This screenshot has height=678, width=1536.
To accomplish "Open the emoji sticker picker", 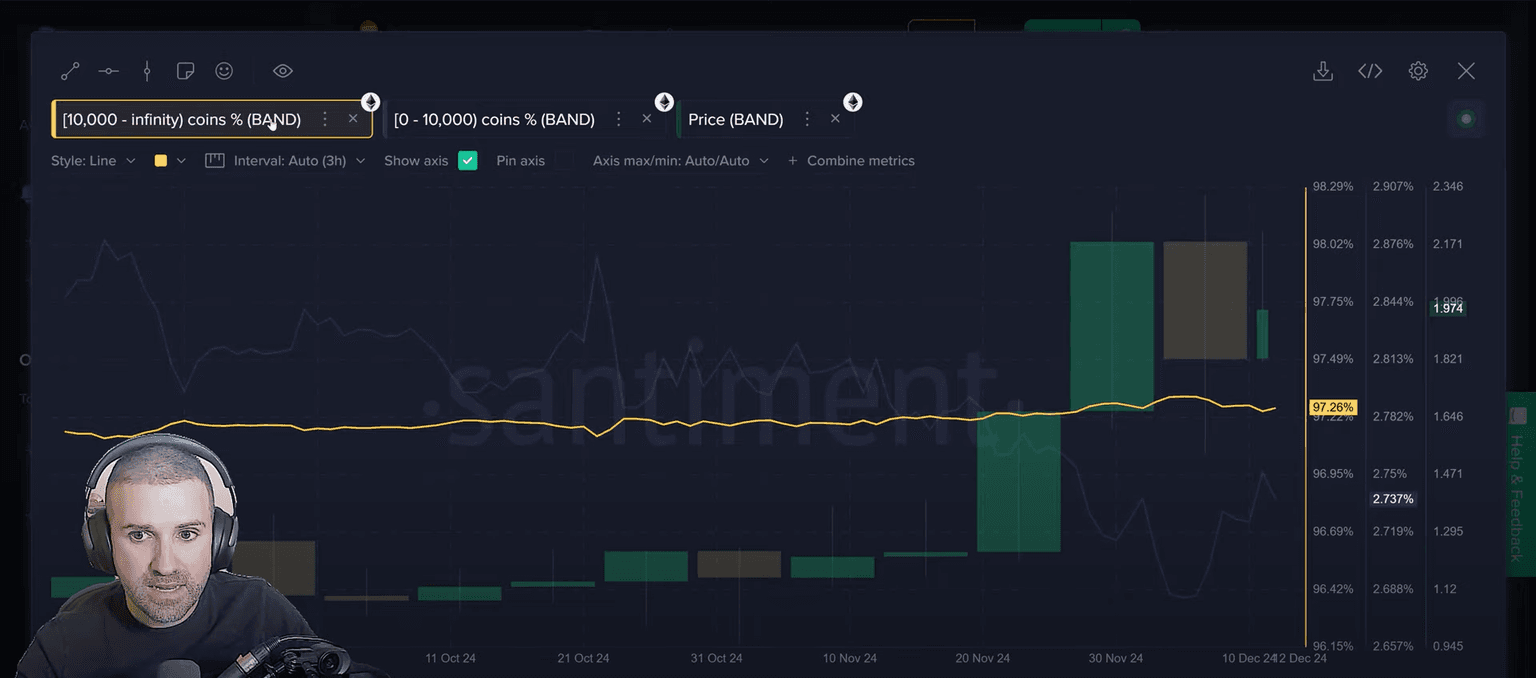I will 224,71.
